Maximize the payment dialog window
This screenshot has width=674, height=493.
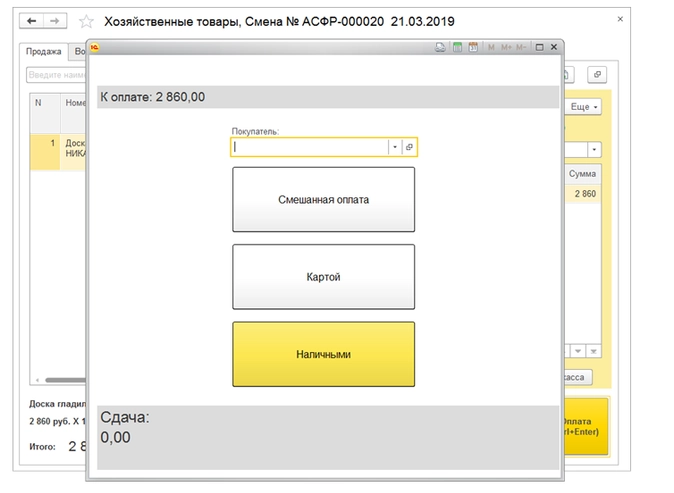(x=539, y=47)
